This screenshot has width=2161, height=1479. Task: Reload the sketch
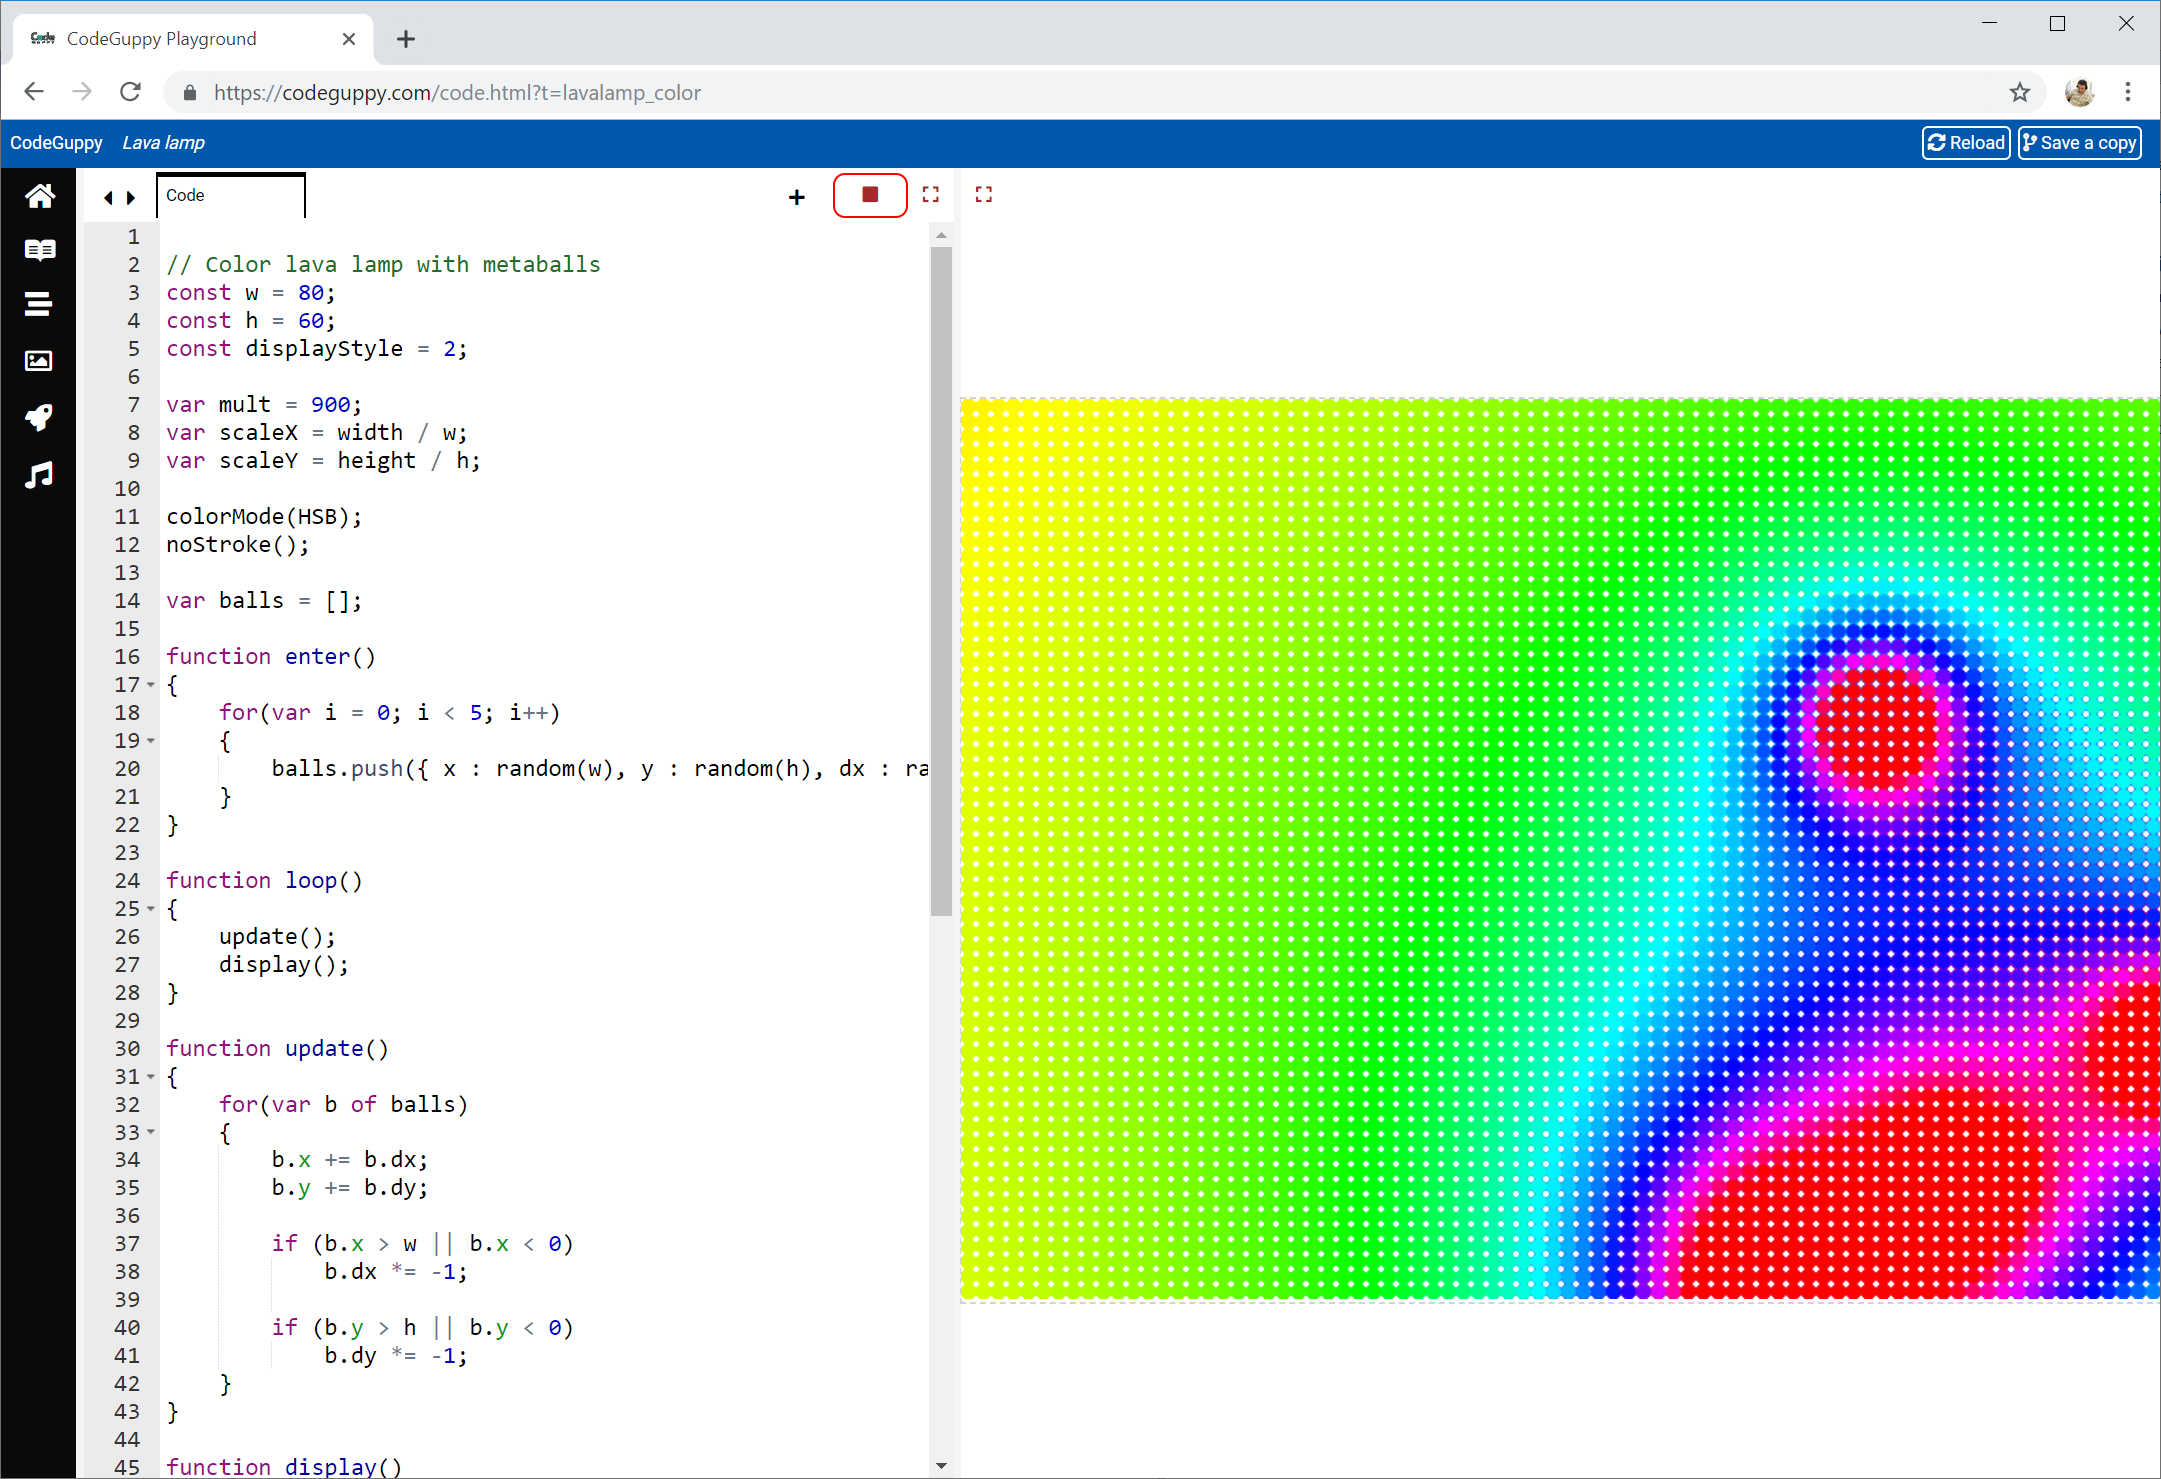pyautogui.click(x=1964, y=142)
